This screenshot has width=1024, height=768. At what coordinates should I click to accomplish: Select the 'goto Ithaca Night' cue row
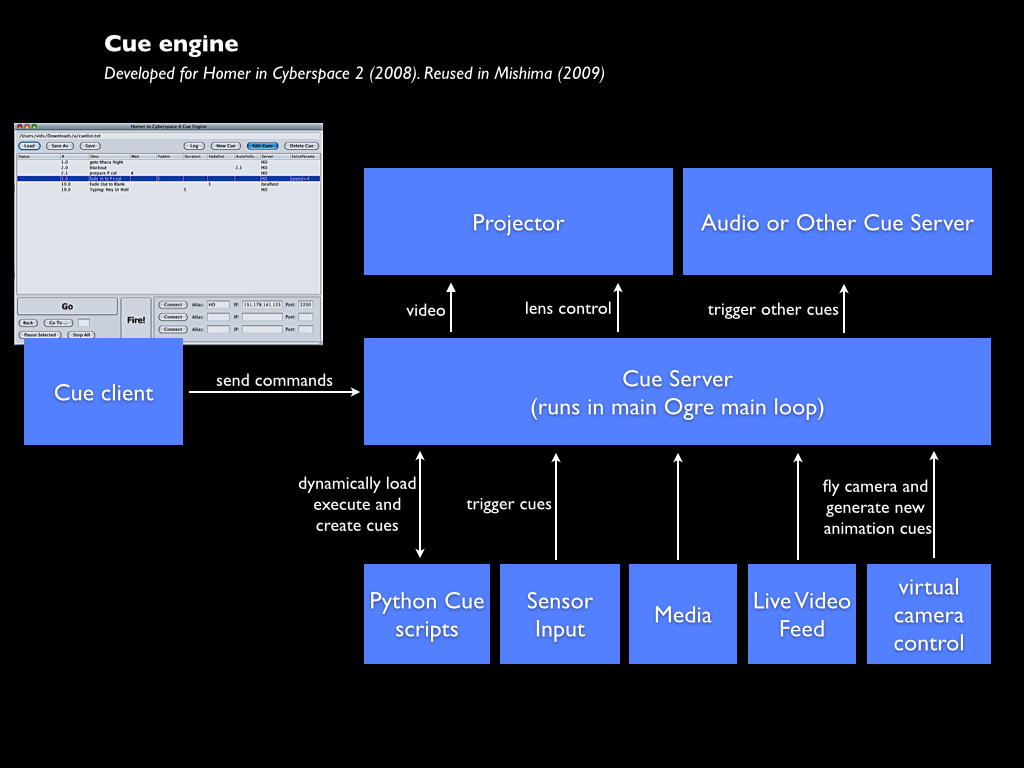[106, 162]
